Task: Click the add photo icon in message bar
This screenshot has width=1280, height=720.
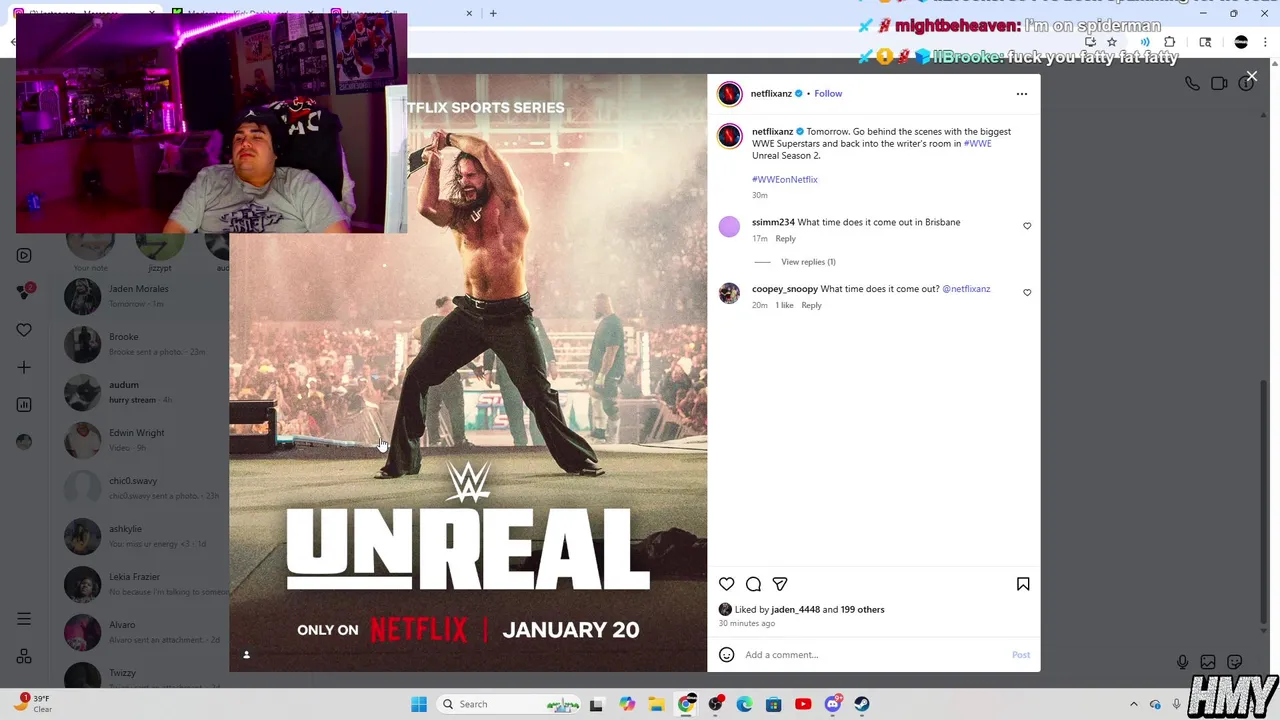Action: [x=1208, y=662]
